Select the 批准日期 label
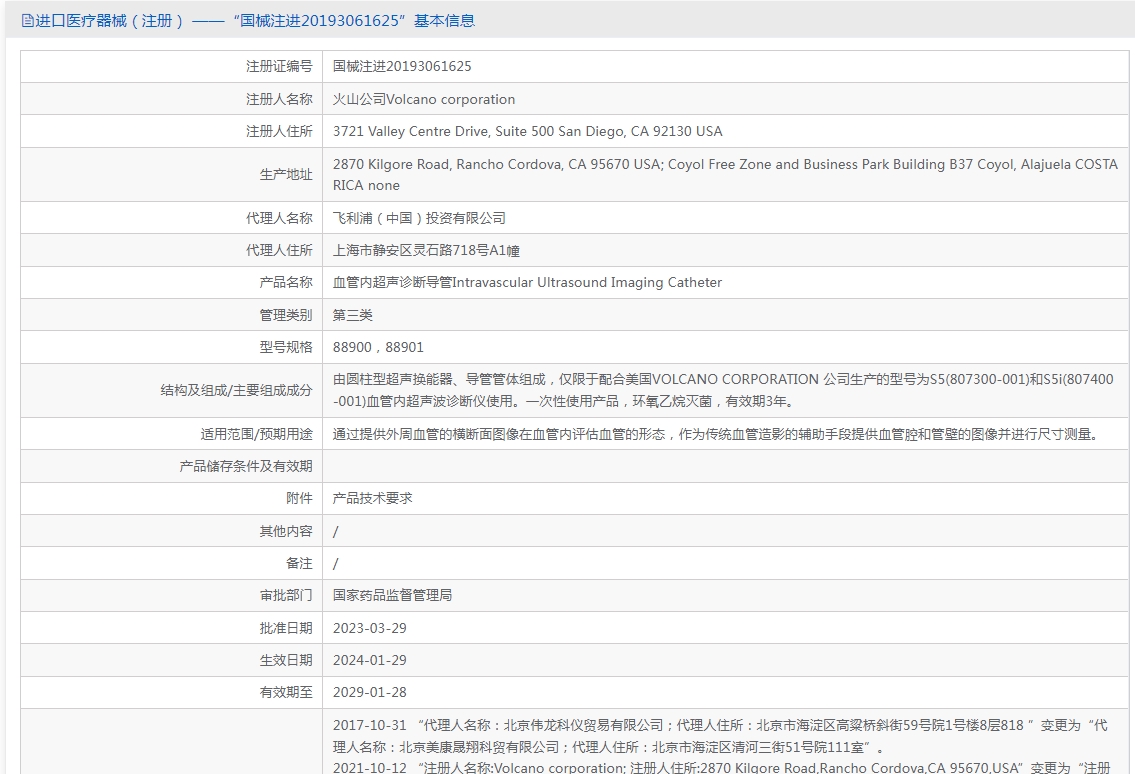 [x=286, y=628]
